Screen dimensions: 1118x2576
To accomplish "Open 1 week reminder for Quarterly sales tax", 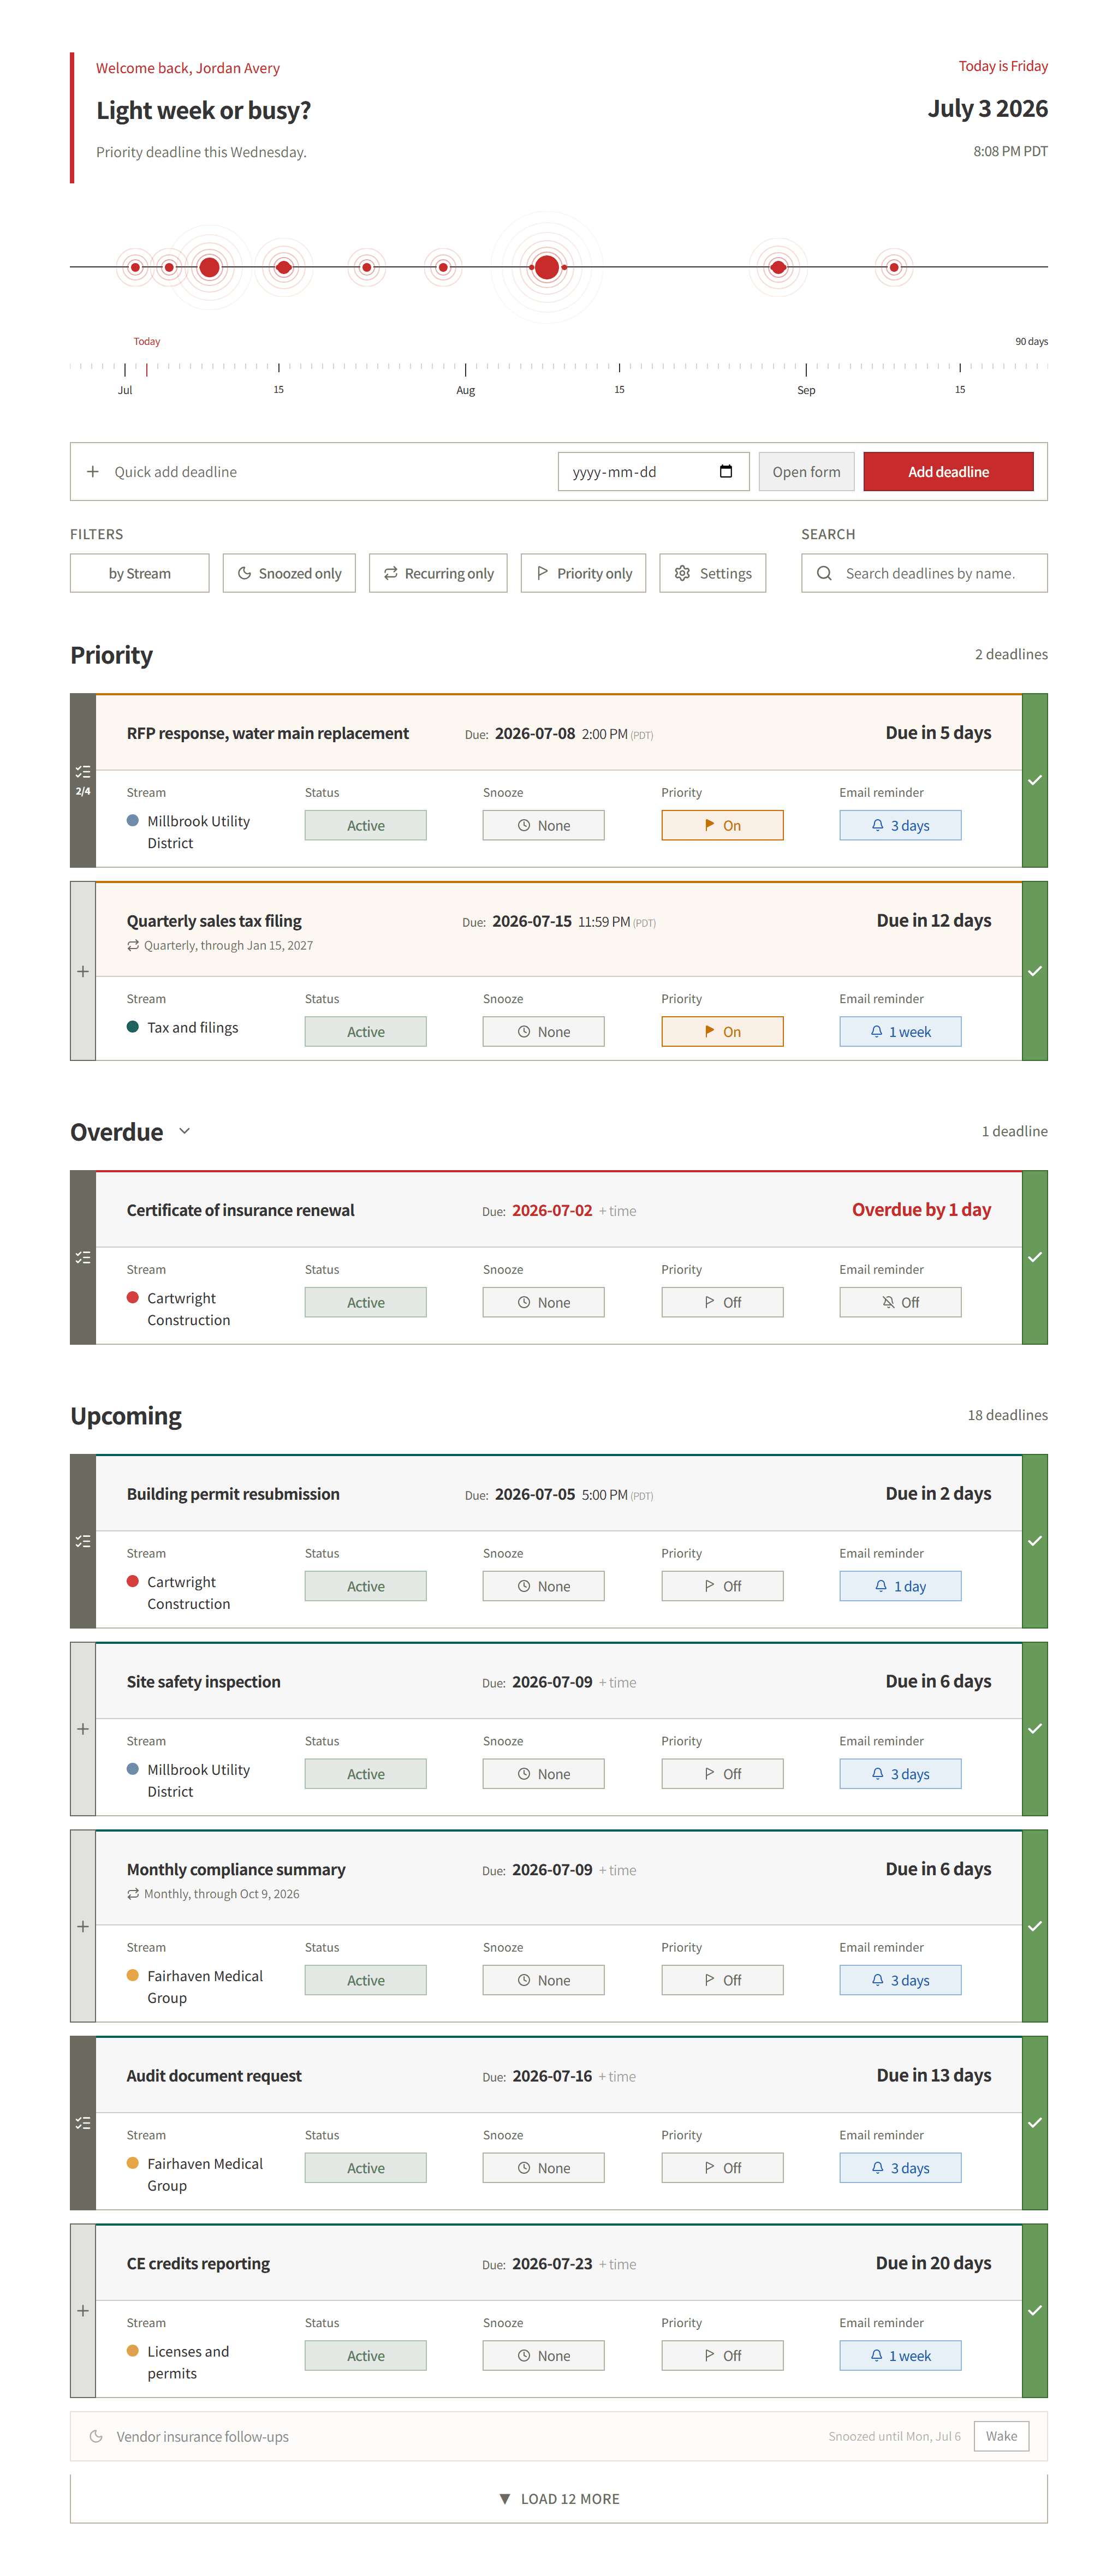I will coord(900,1031).
